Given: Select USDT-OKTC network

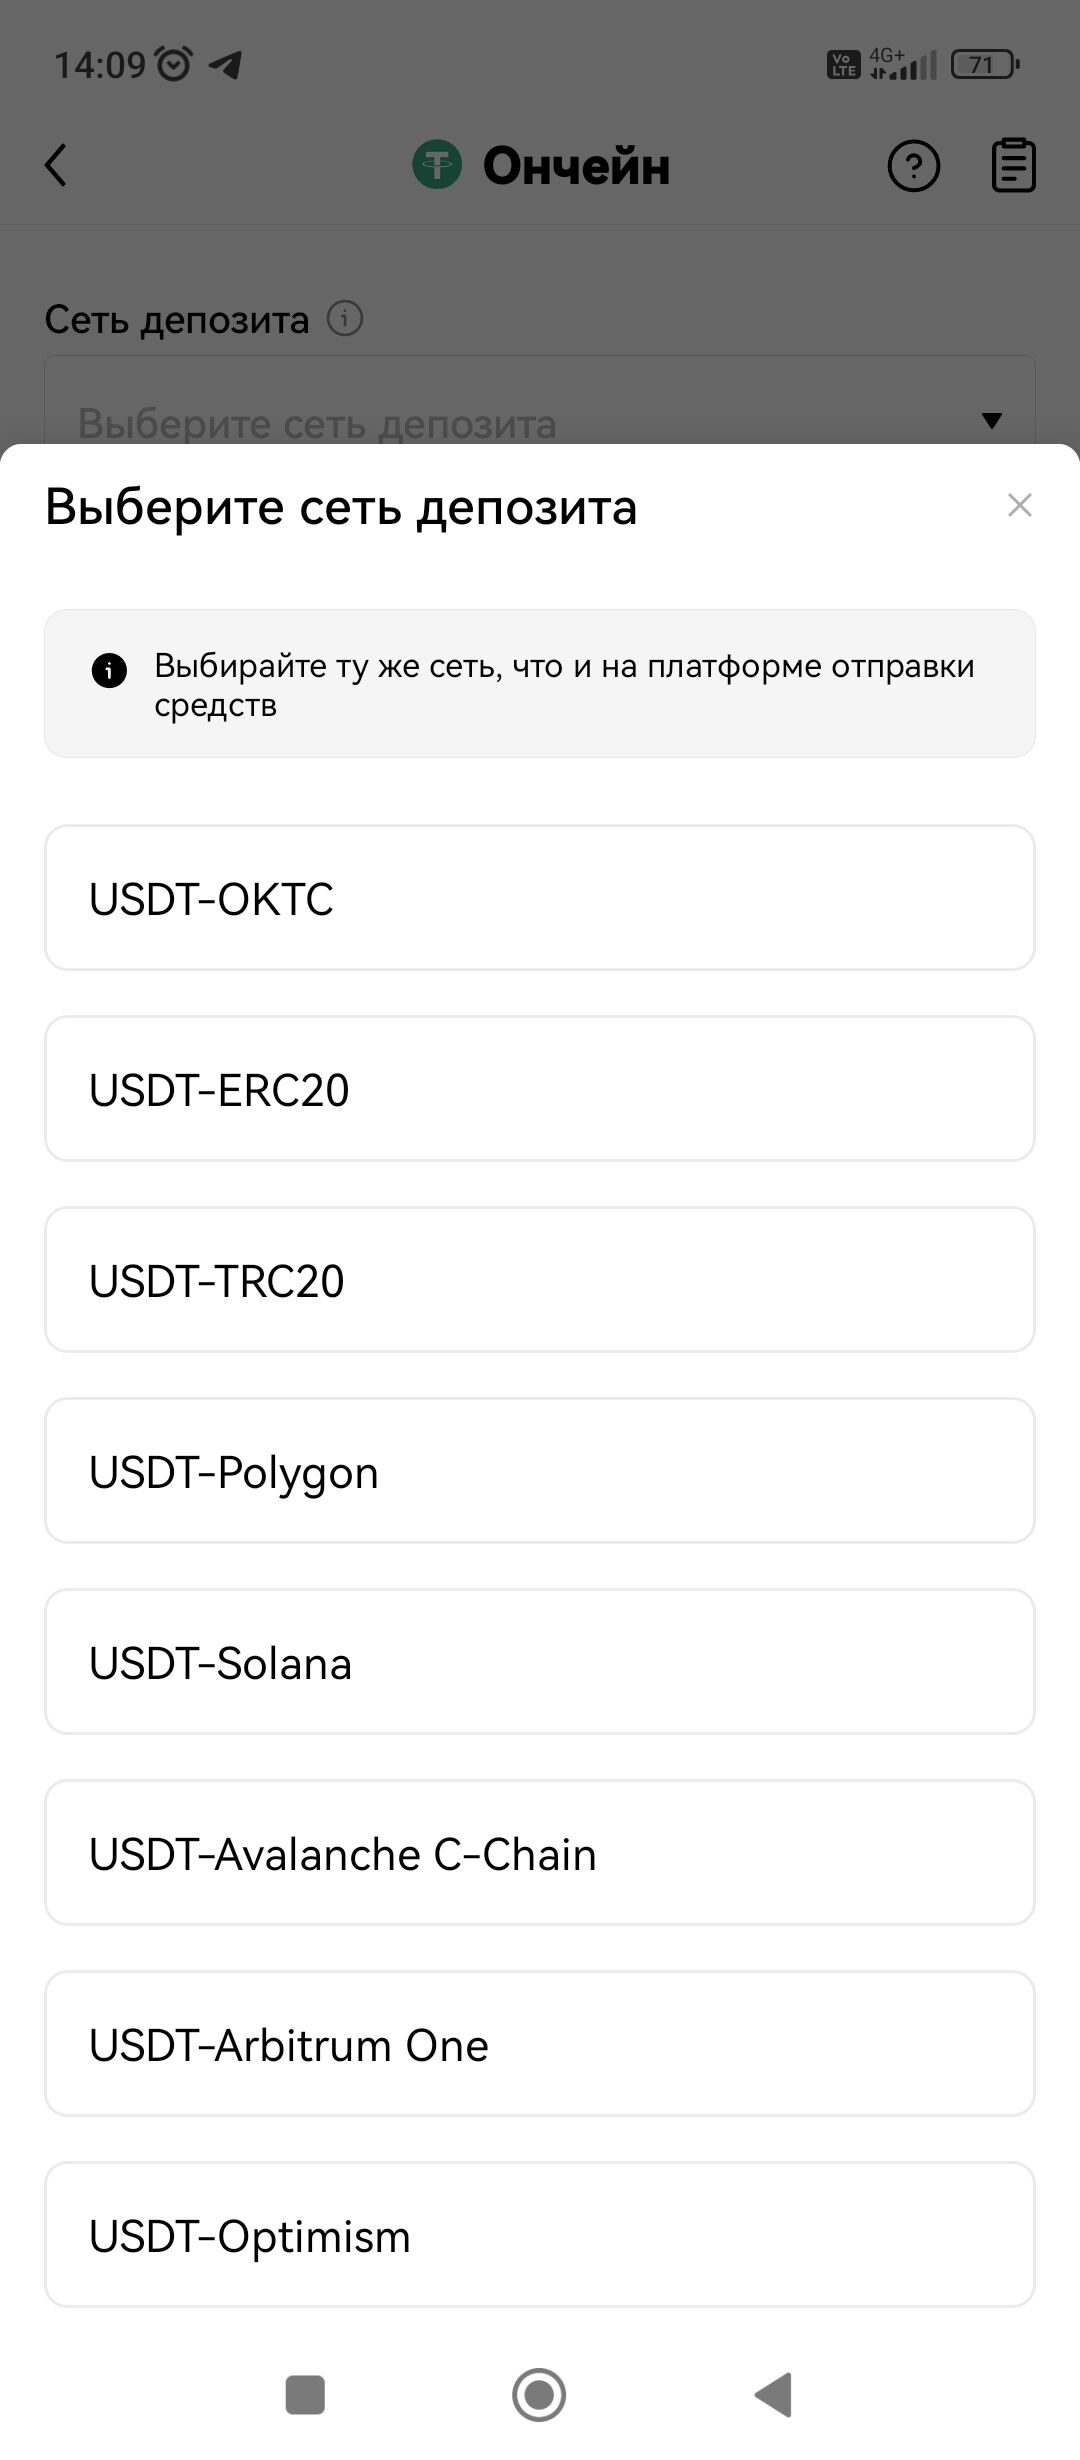Looking at the screenshot, I should 540,898.
